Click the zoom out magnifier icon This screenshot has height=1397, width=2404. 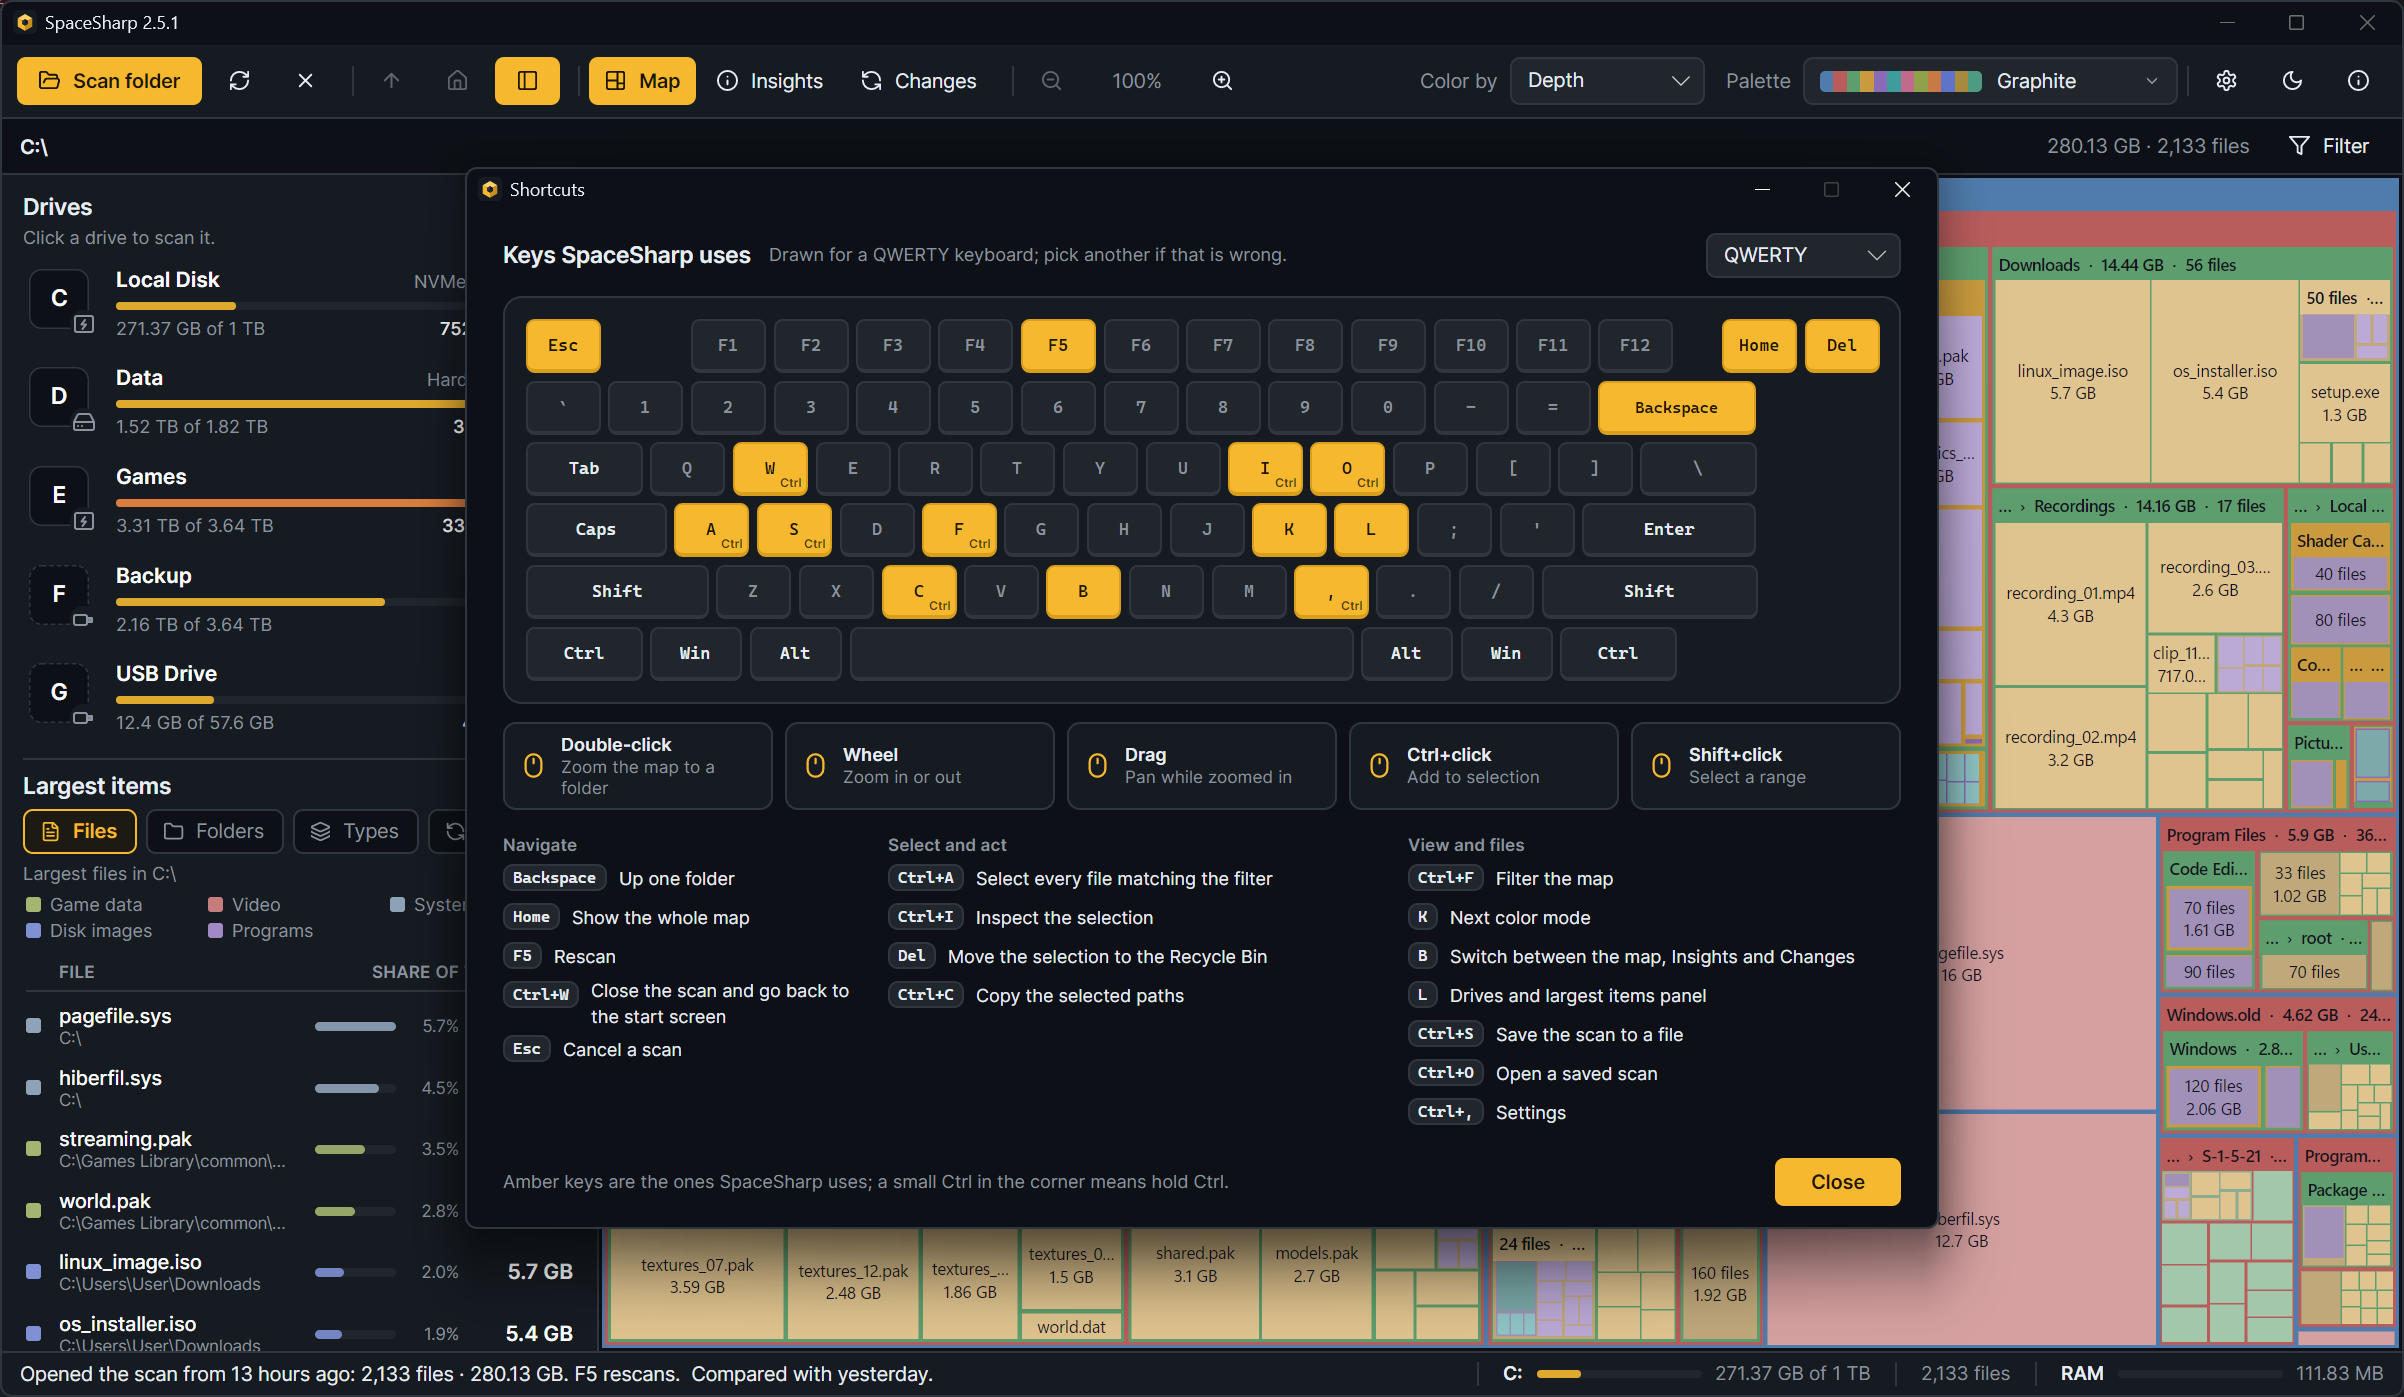1051,81
